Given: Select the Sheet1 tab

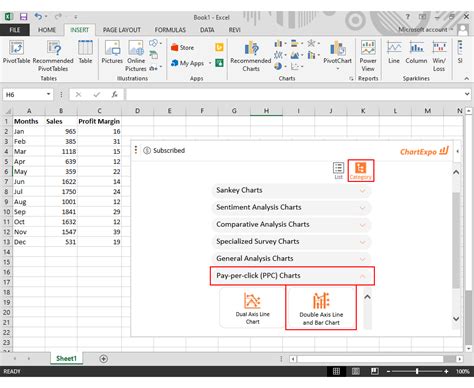Looking at the screenshot, I should coord(66,359).
